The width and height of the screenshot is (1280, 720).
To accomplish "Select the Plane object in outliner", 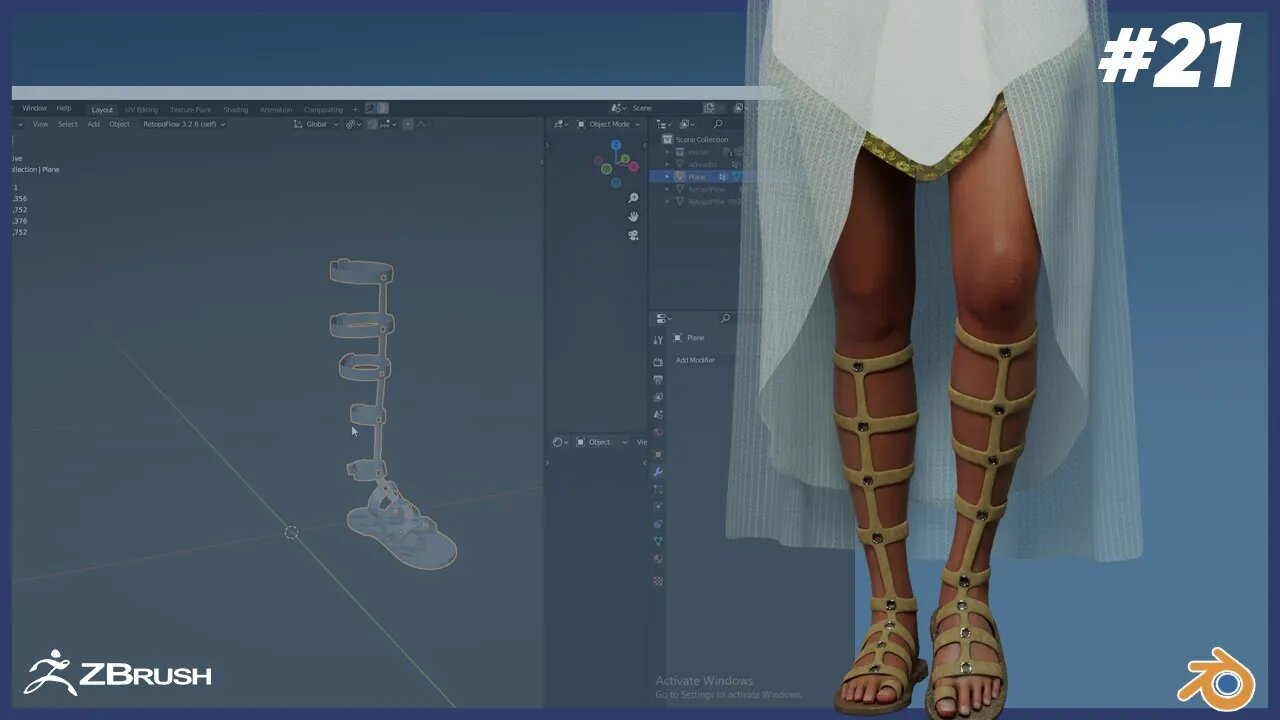I will [696, 176].
